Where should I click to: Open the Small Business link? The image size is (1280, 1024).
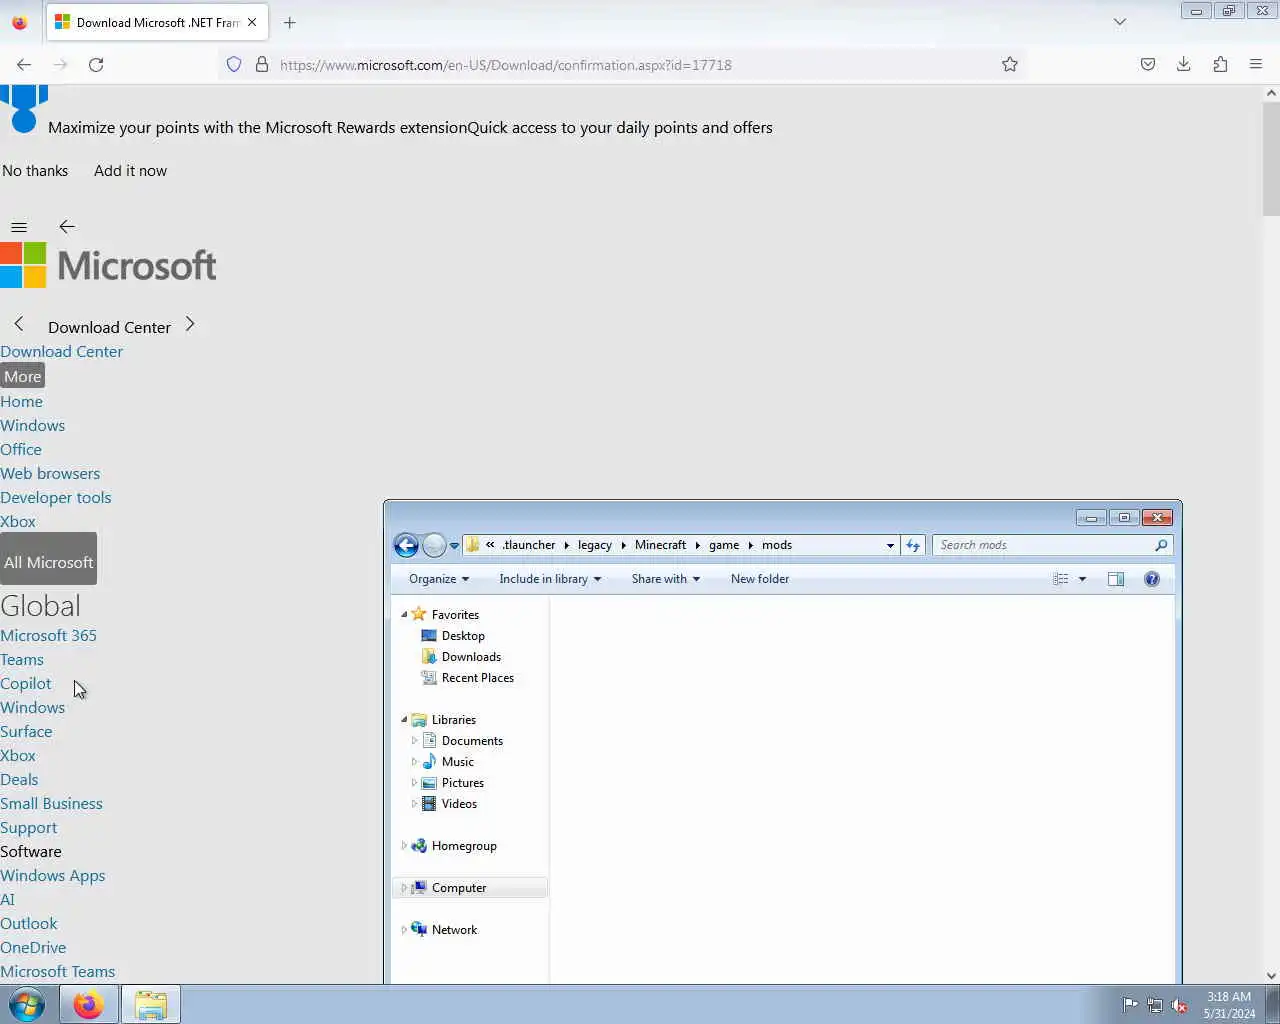click(51, 804)
